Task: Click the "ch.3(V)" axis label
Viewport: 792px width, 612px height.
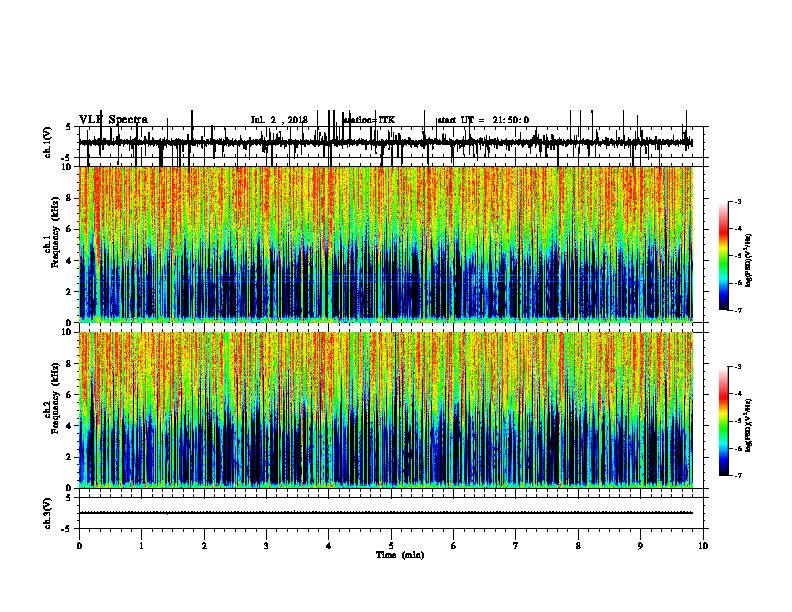Action: pyautogui.click(x=47, y=513)
